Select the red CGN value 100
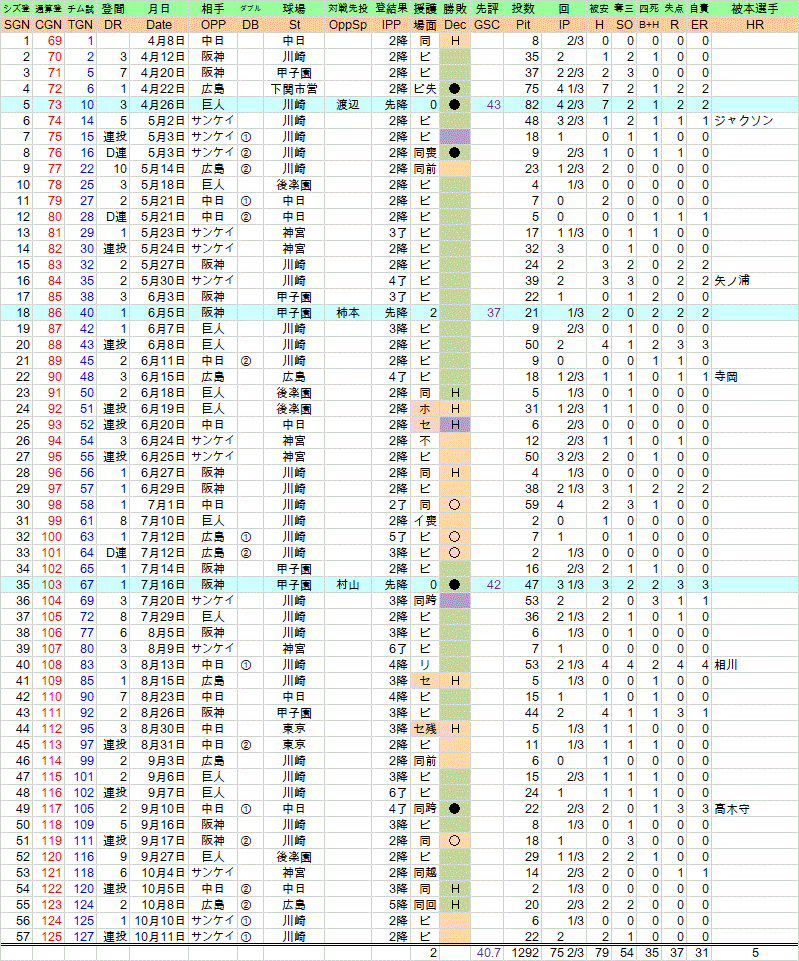799x961 pixels. coord(51,537)
